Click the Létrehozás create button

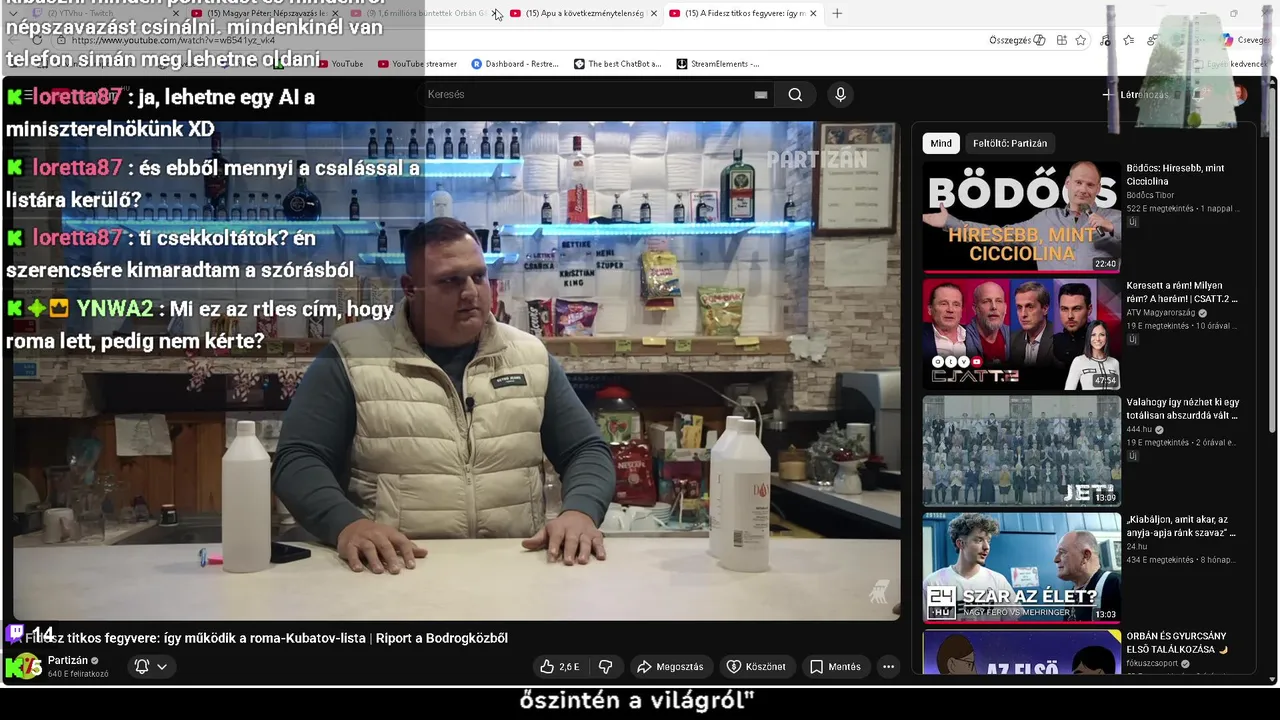pyautogui.click(x=1135, y=94)
